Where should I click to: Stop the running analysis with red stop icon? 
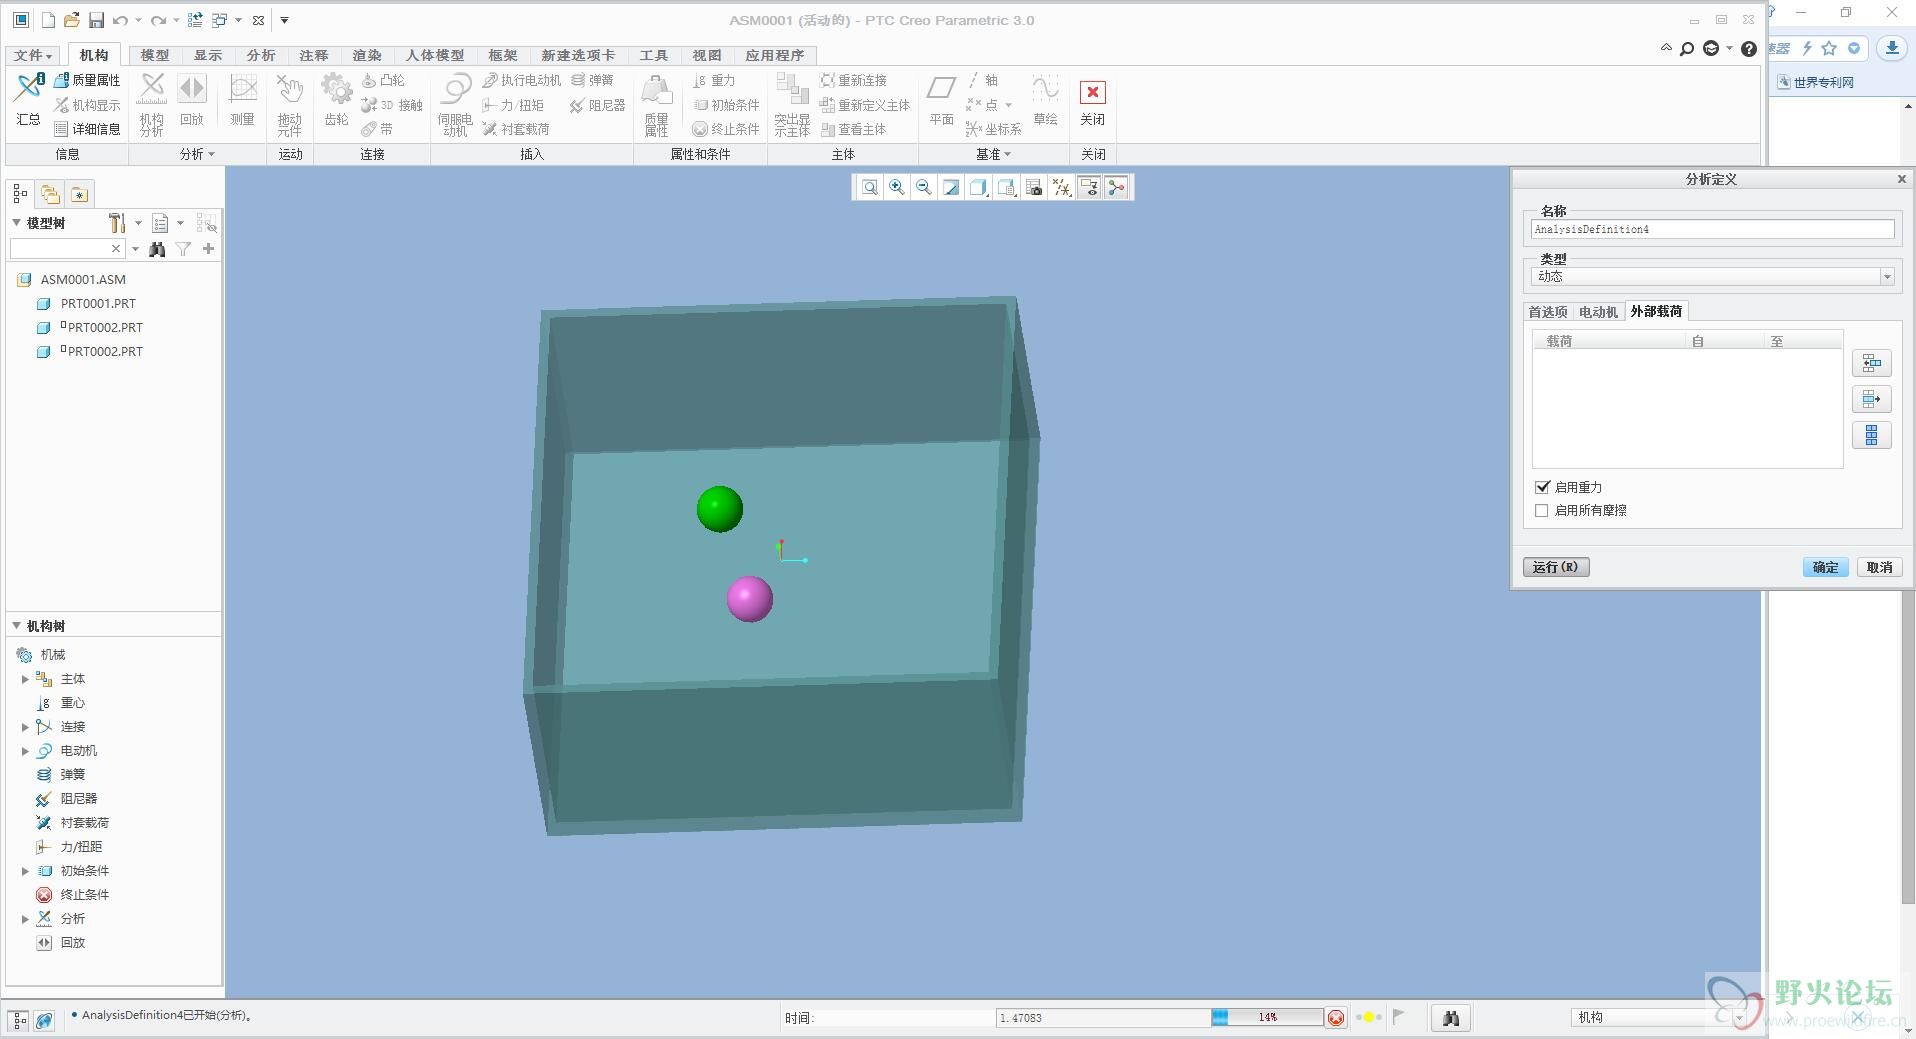(1336, 1018)
